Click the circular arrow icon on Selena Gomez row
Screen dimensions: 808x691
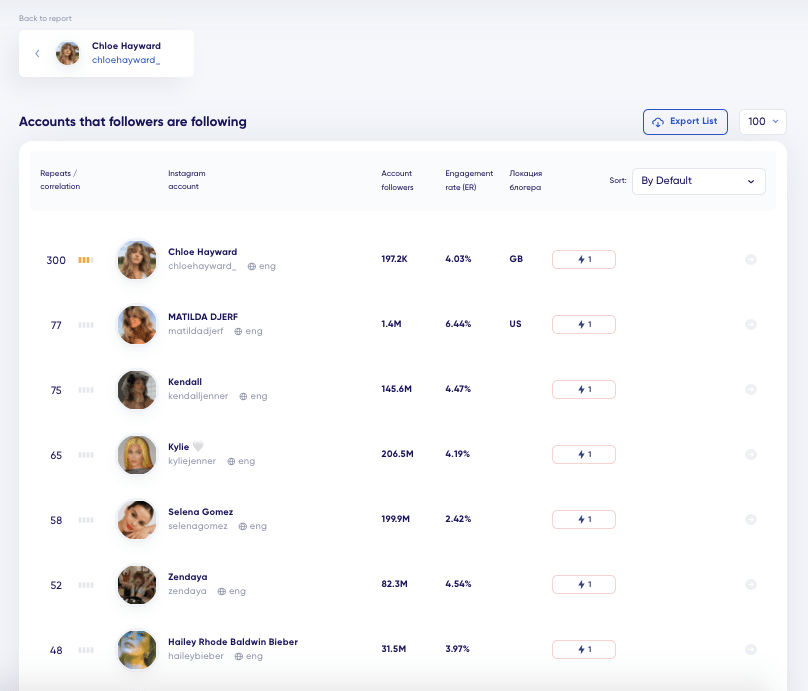[x=751, y=519]
